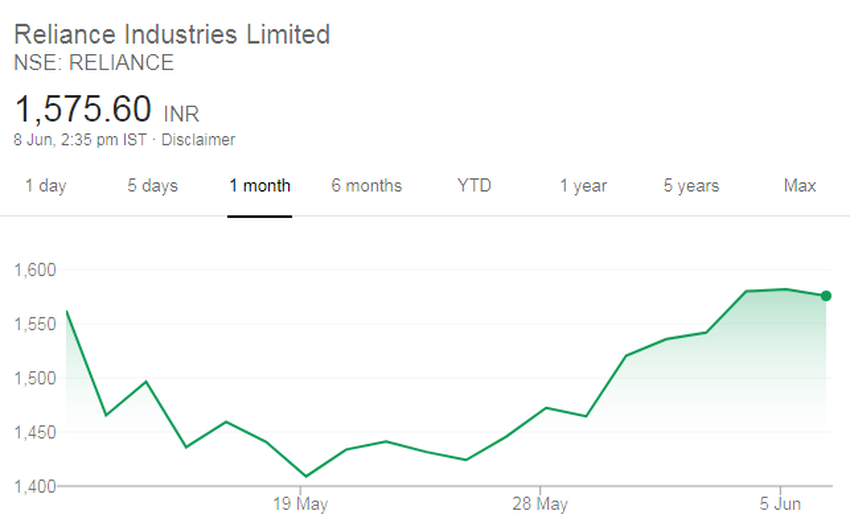Click the 19 May axis label
Image resolution: width=850 pixels, height=531 pixels.
click(x=300, y=504)
